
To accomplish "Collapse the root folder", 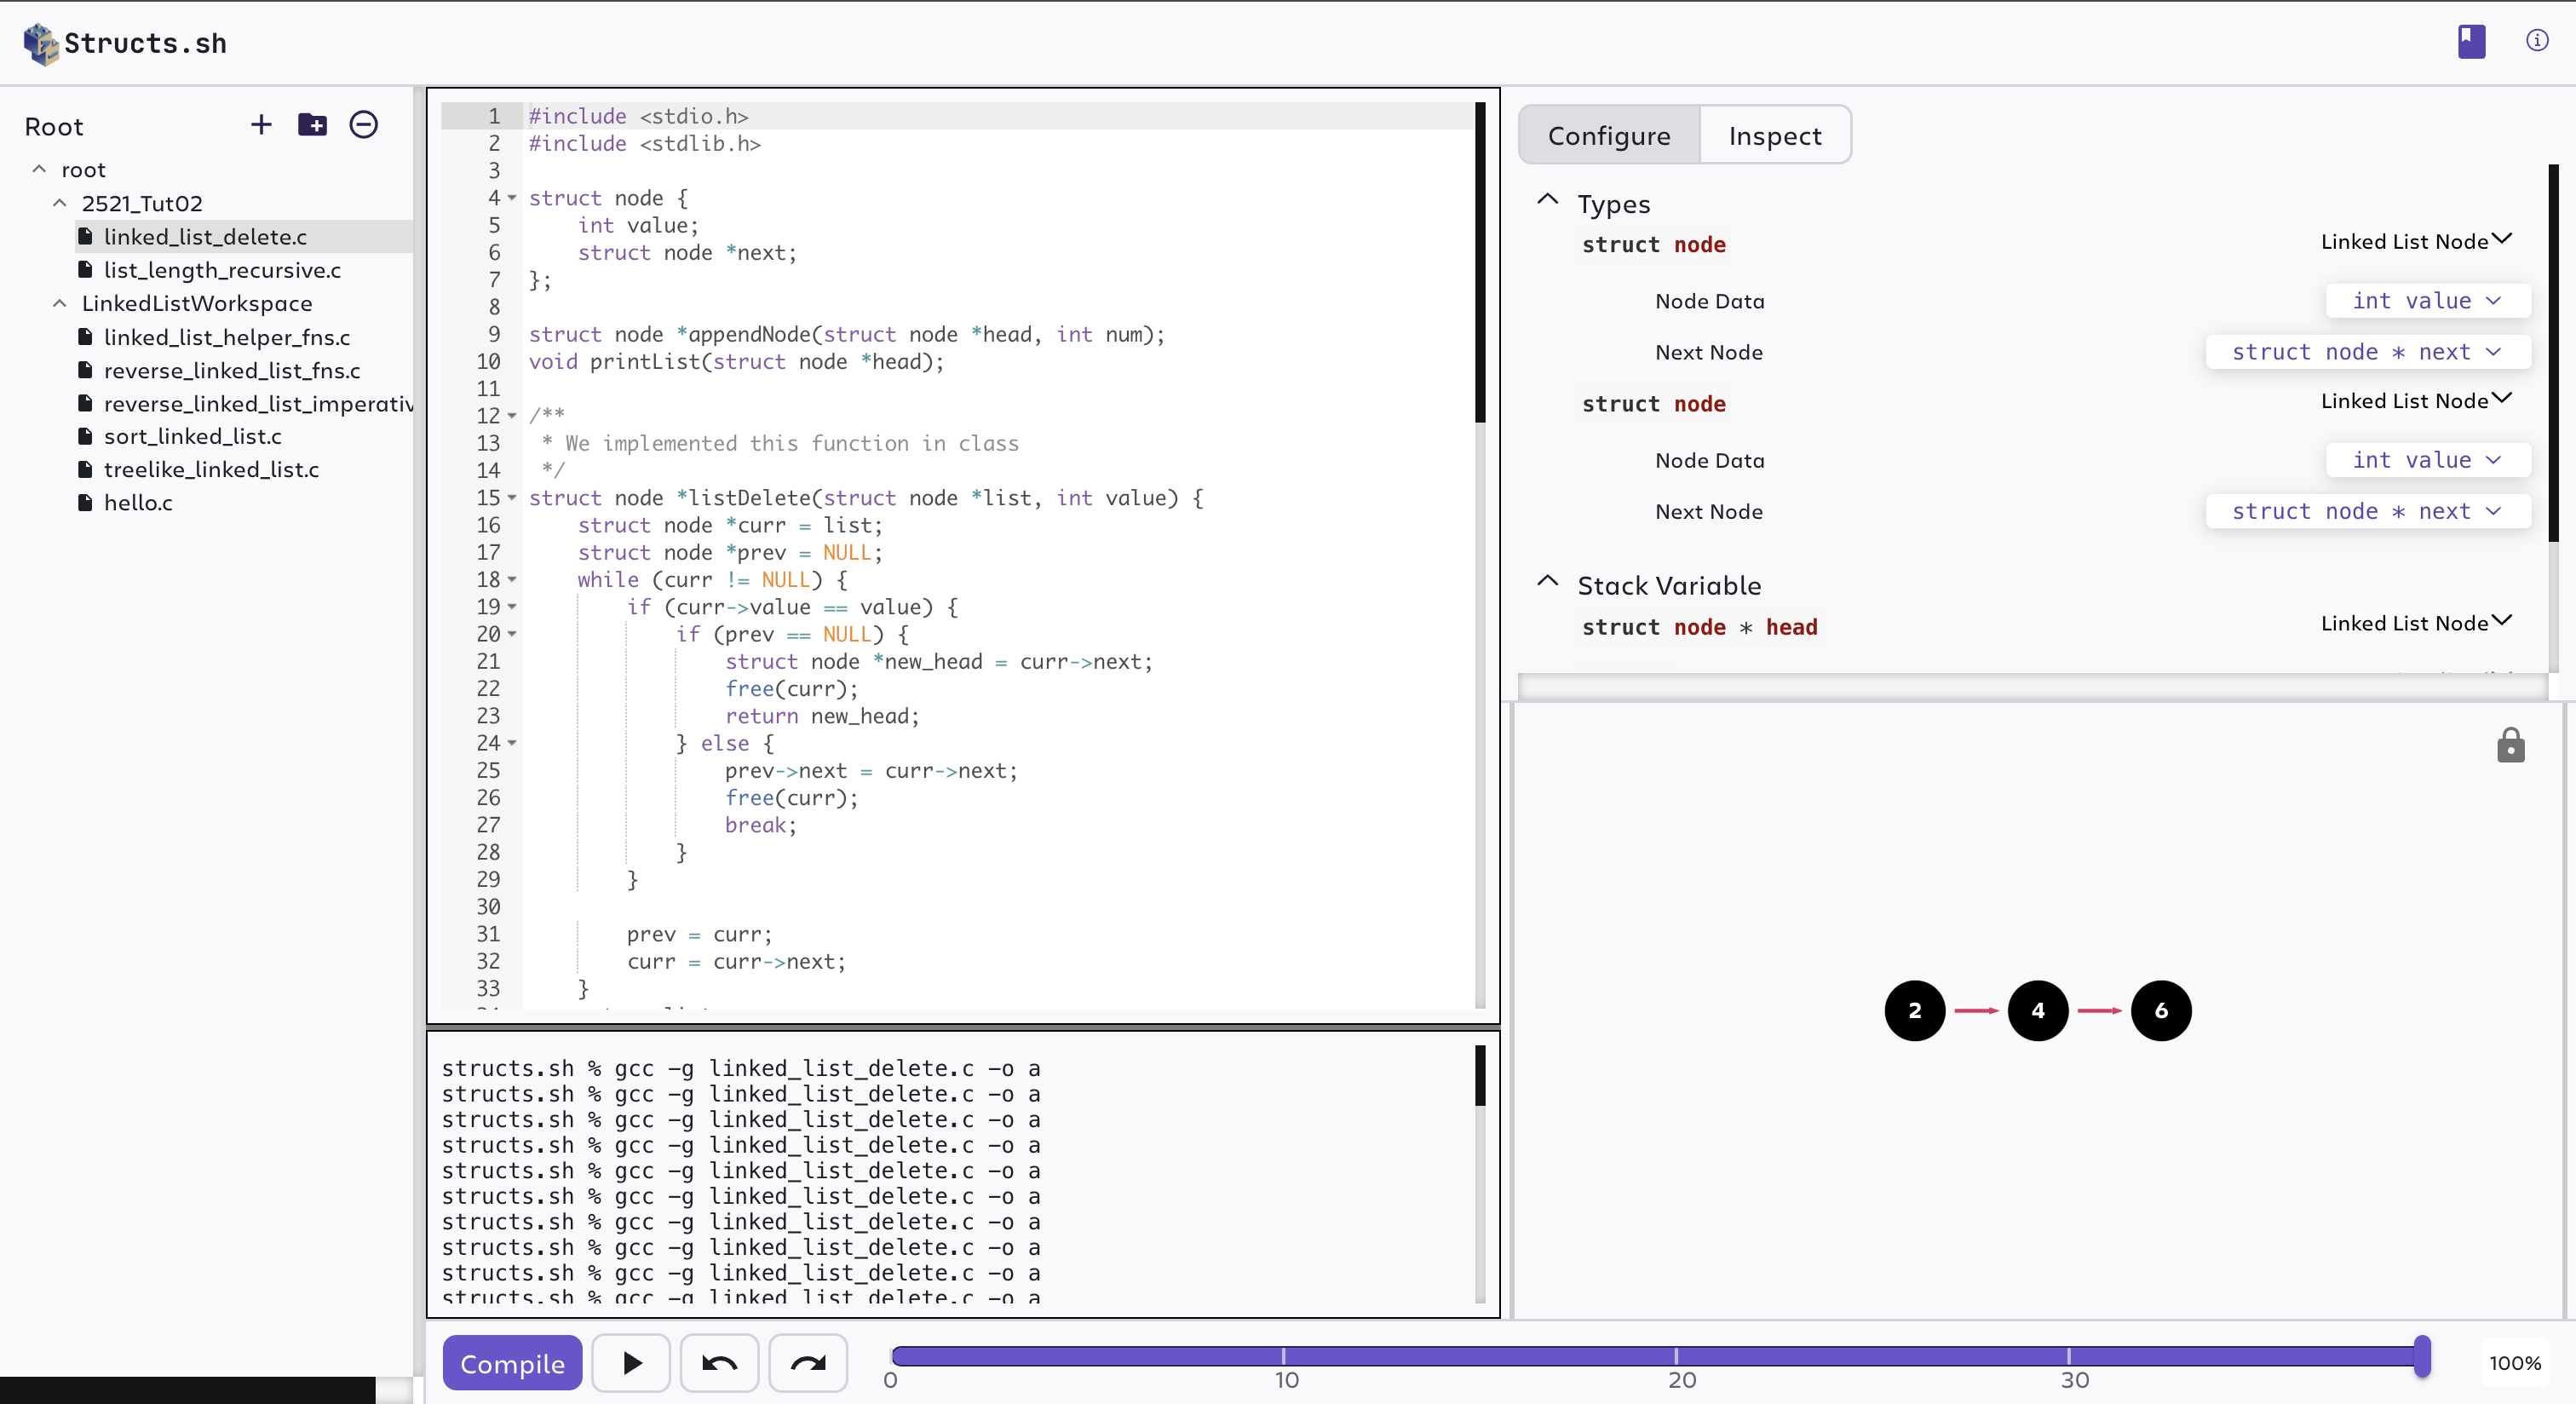I will point(39,169).
